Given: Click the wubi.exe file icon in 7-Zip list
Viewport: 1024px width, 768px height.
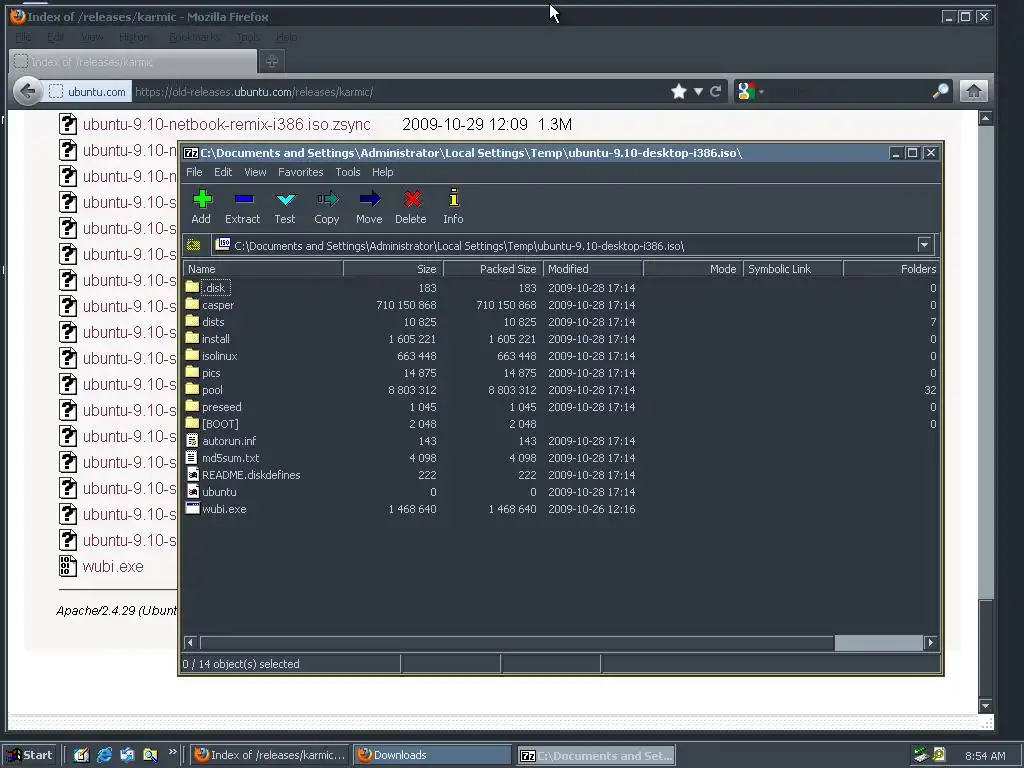Looking at the screenshot, I should [192, 508].
